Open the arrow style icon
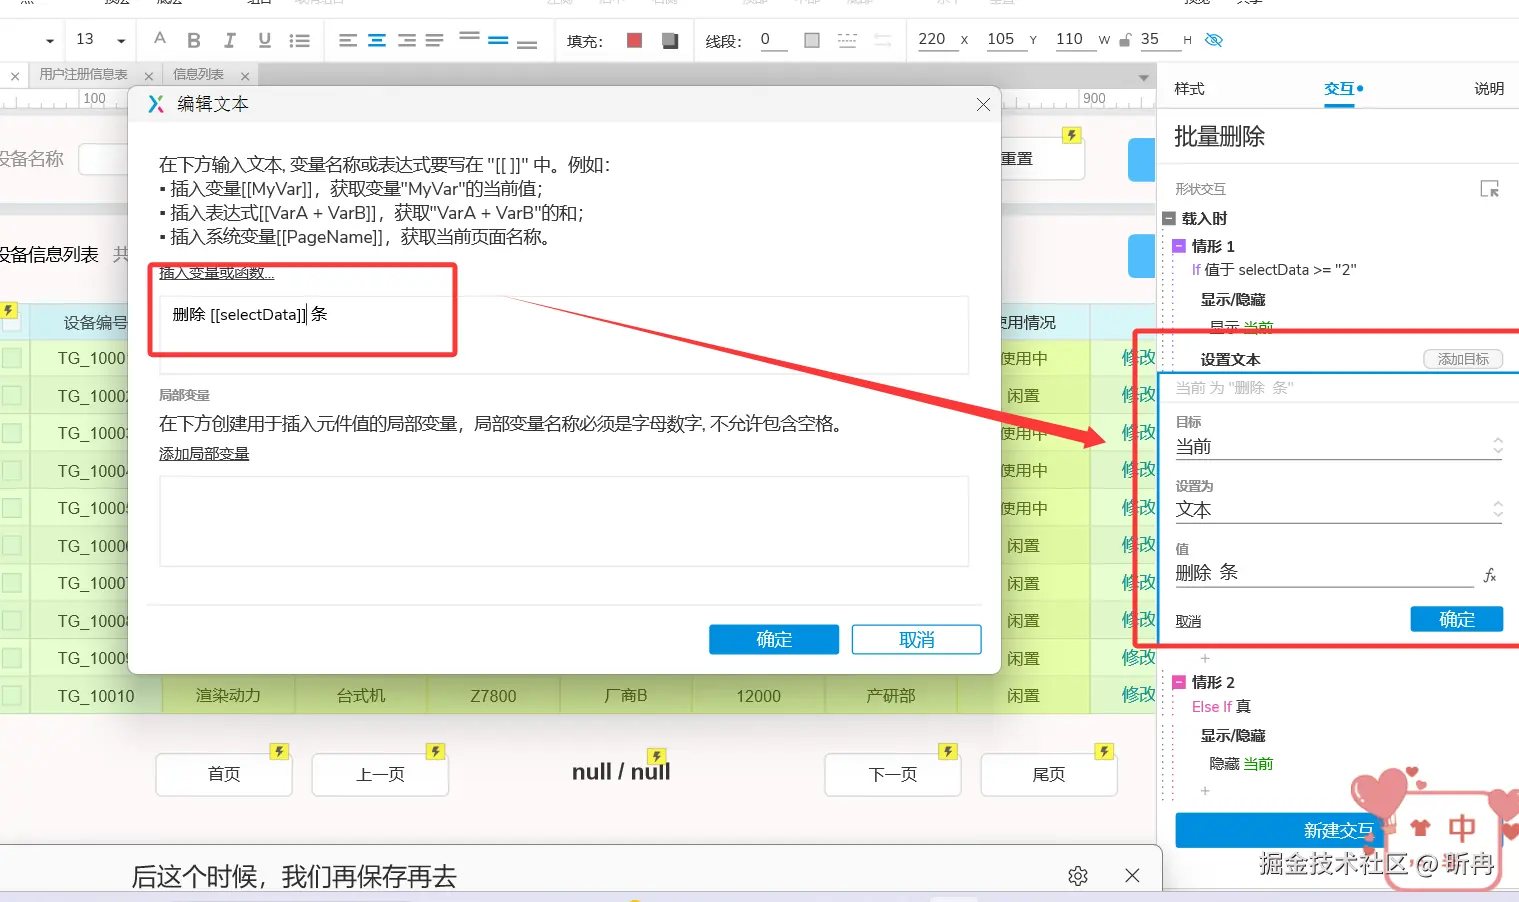Image resolution: width=1519 pixels, height=902 pixels. pyautogui.click(x=883, y=40)
